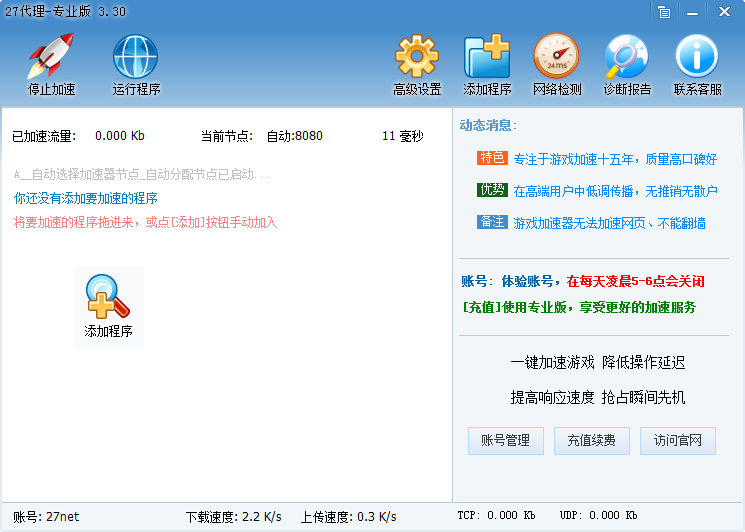
Task: Open the 访问官网 button
Action: tap(678, 441)
